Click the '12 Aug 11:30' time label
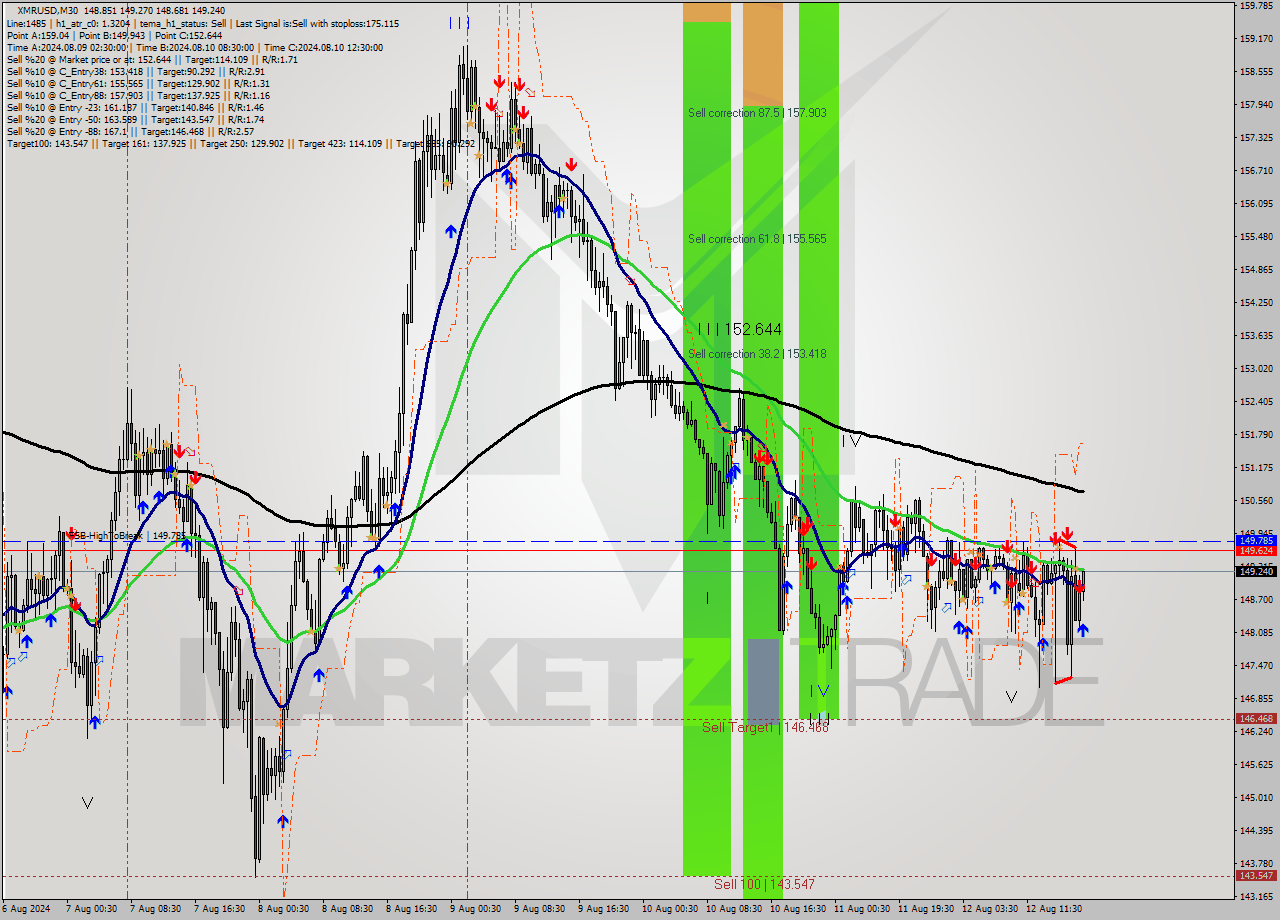Image resolution: width=1280 pixels, height=920 pixels. pos(1054,909)
